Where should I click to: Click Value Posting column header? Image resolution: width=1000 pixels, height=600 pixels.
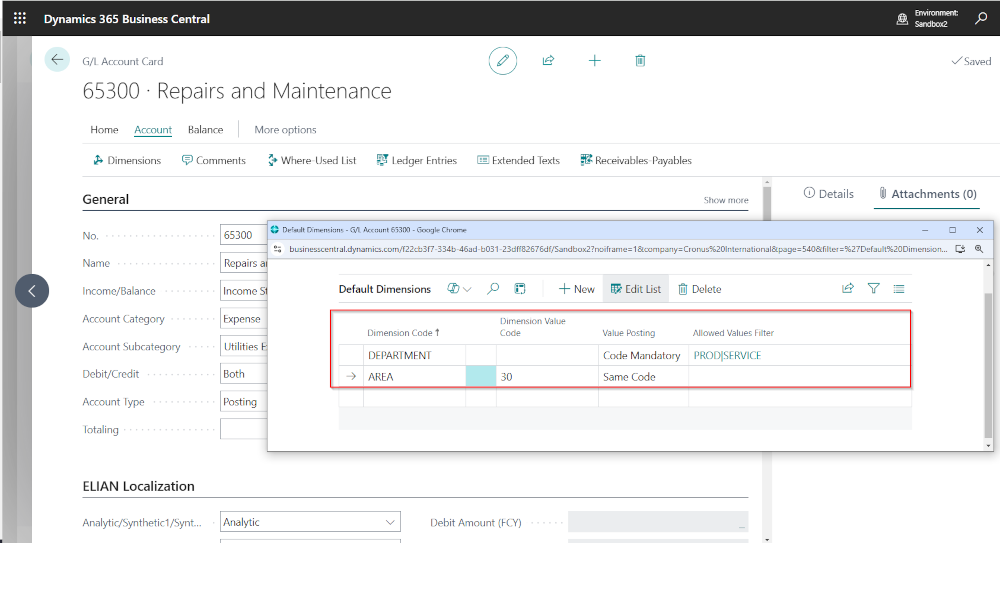click(629, 333)
